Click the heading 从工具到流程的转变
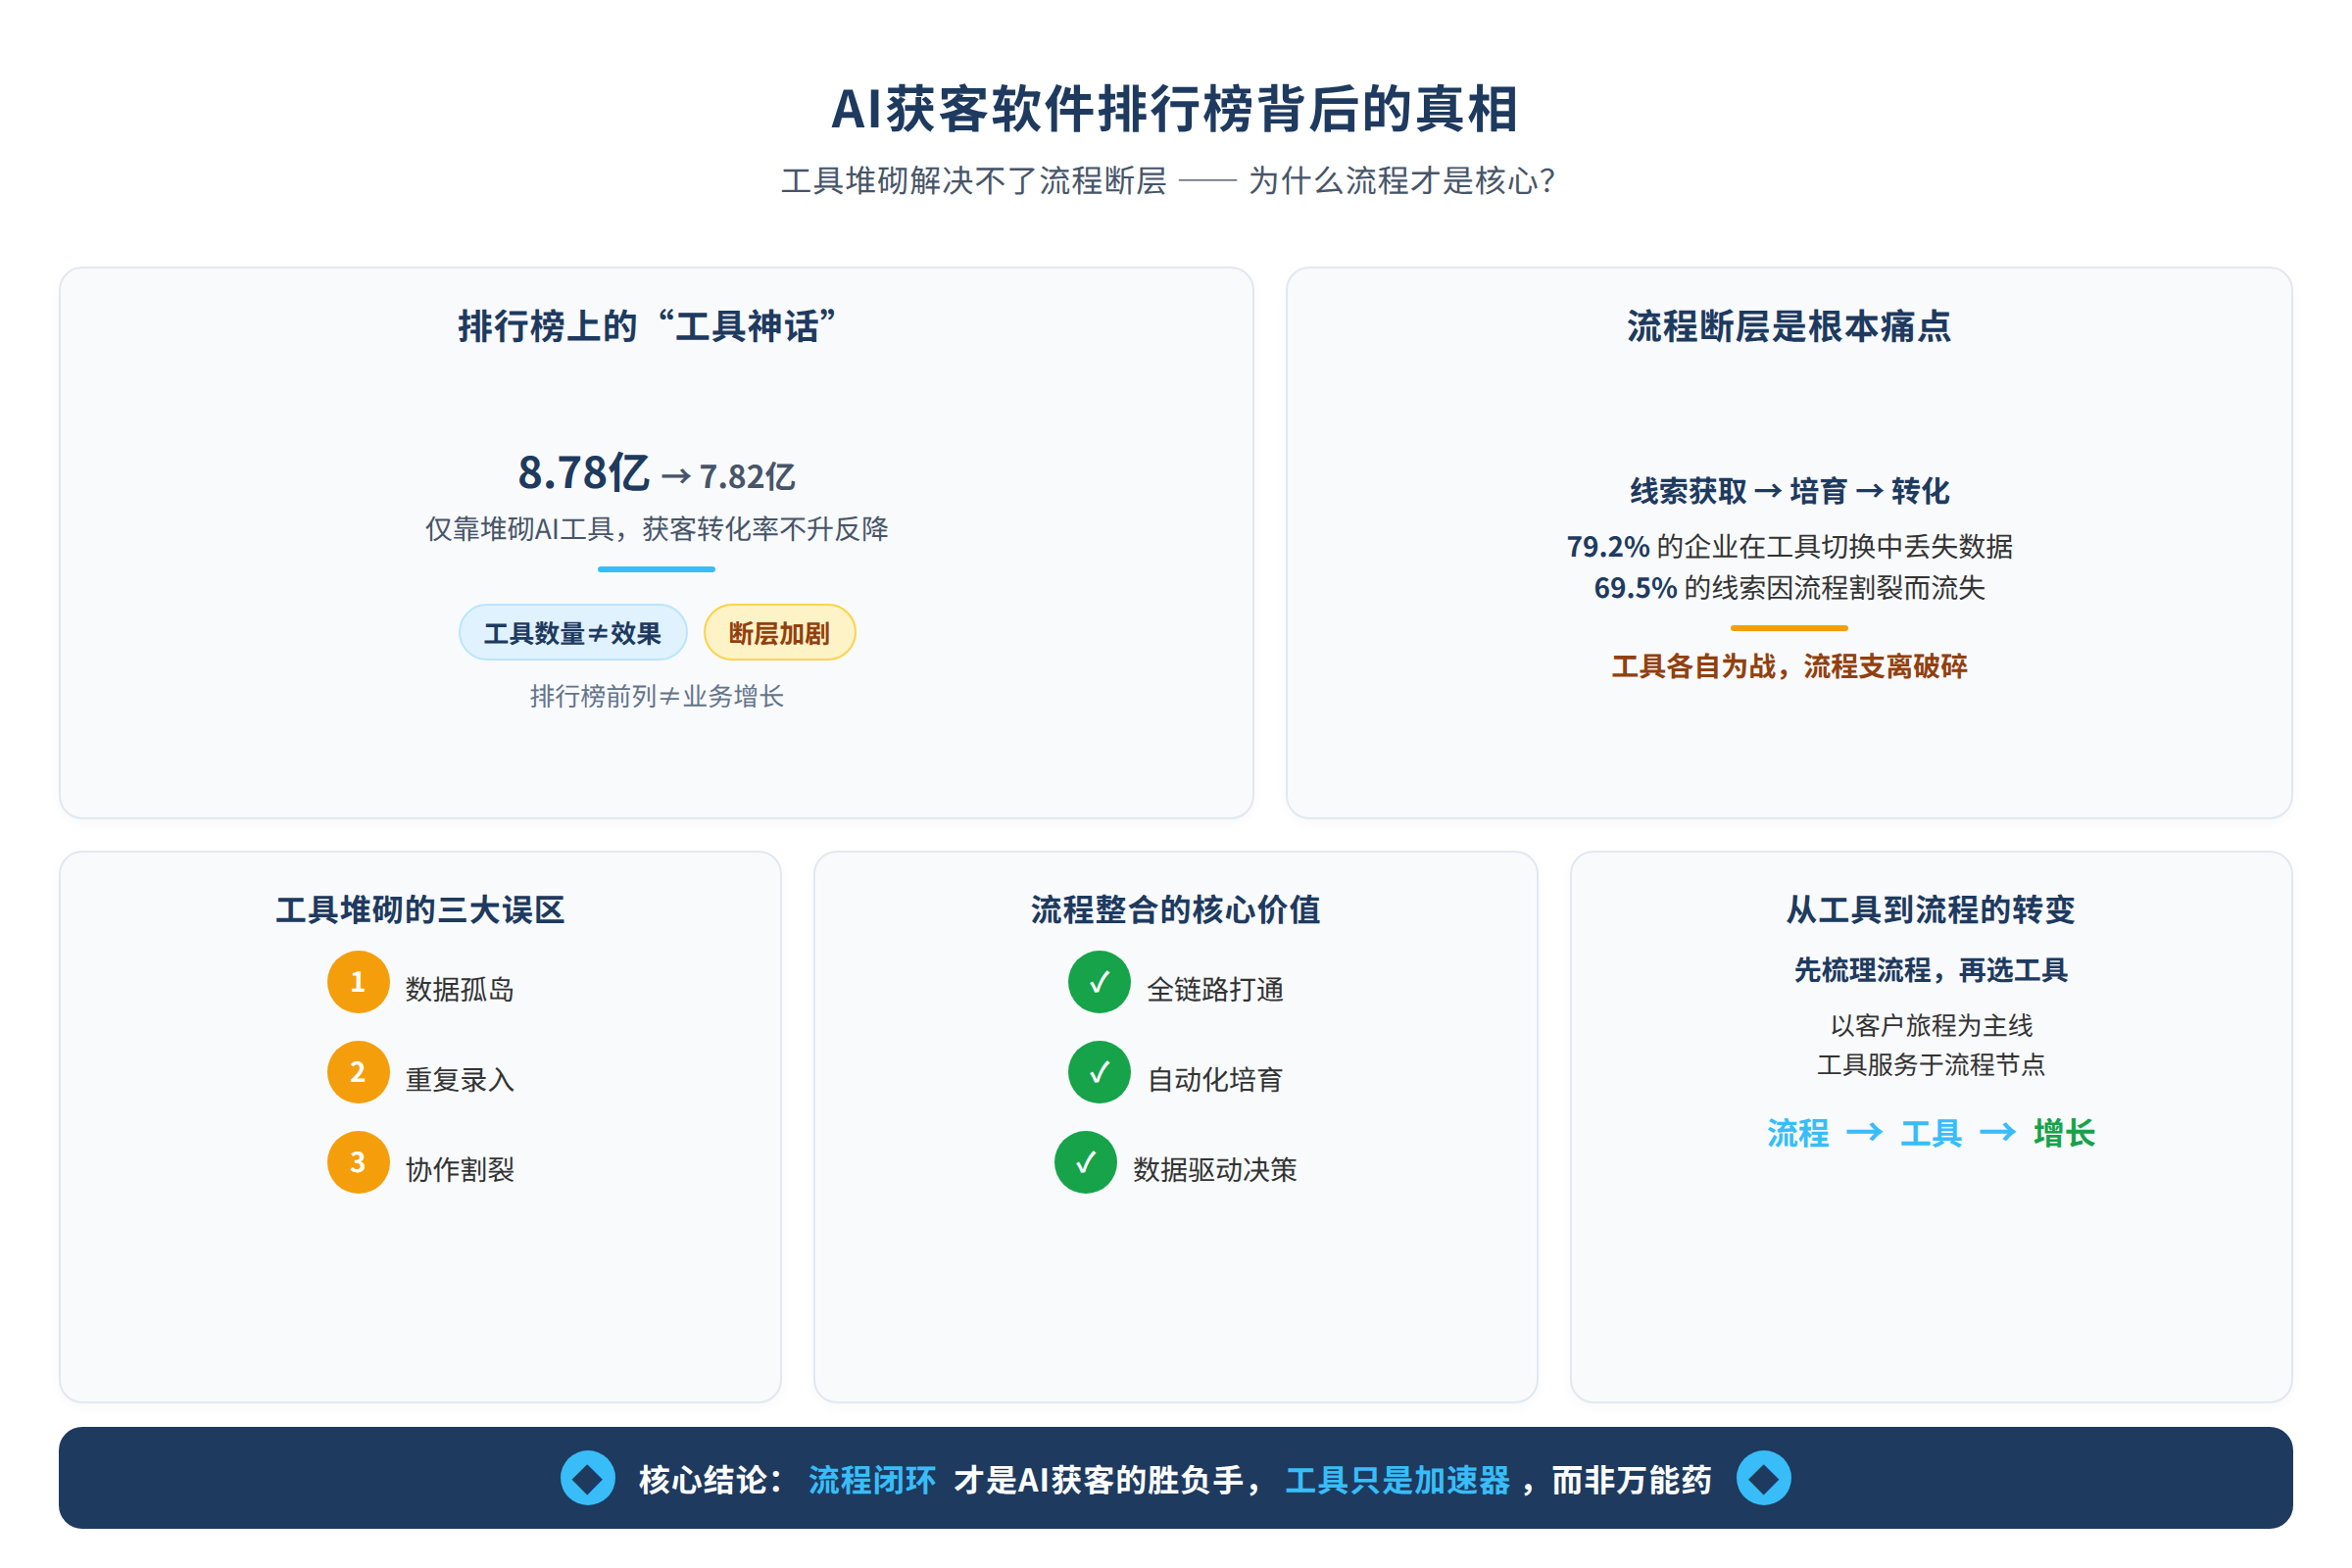Image resolution: width=2352 pixels, height=1568 pixels. pos(1931,909)
